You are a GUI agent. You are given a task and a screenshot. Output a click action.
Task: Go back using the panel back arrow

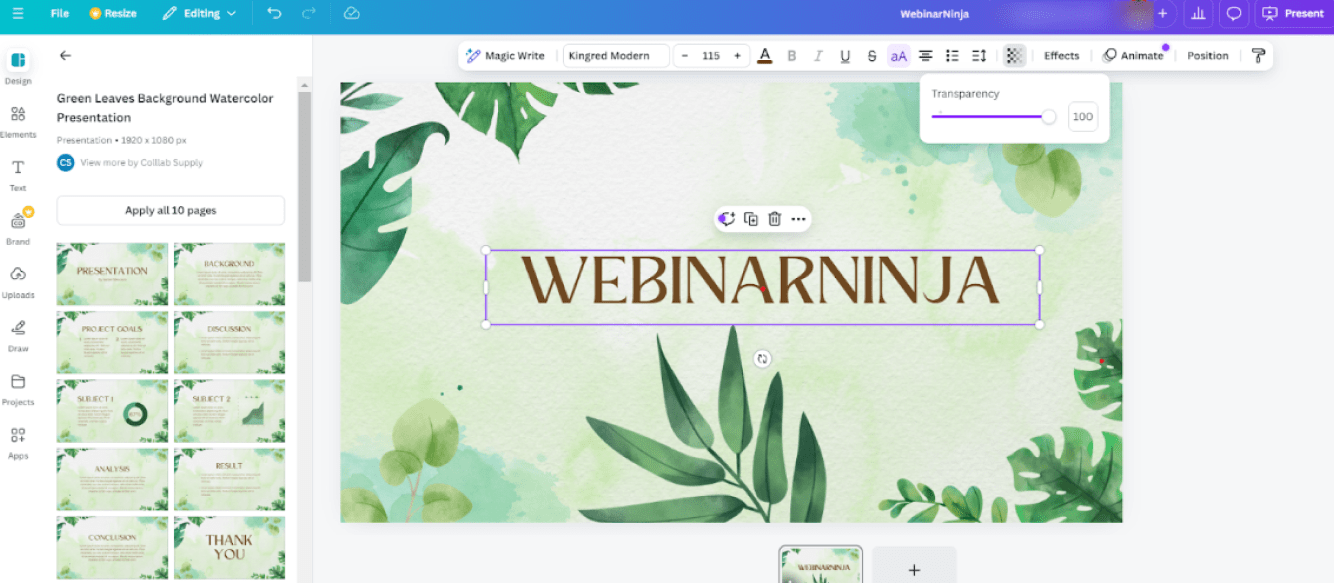tap(65, 56)
